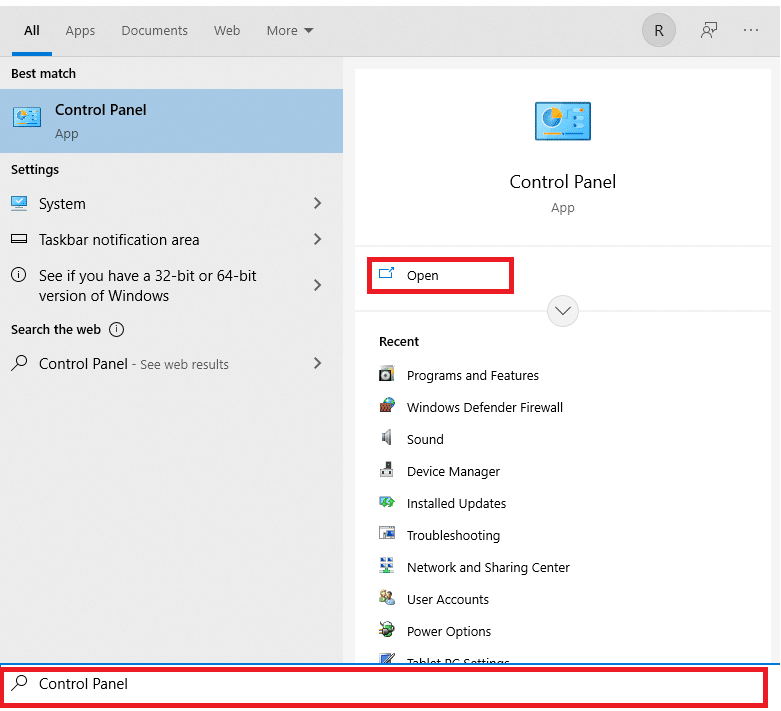The height and width of the screenshot is (711, 781).
Task: Open the Troubleshooting icon
Action: coord(387,535)
